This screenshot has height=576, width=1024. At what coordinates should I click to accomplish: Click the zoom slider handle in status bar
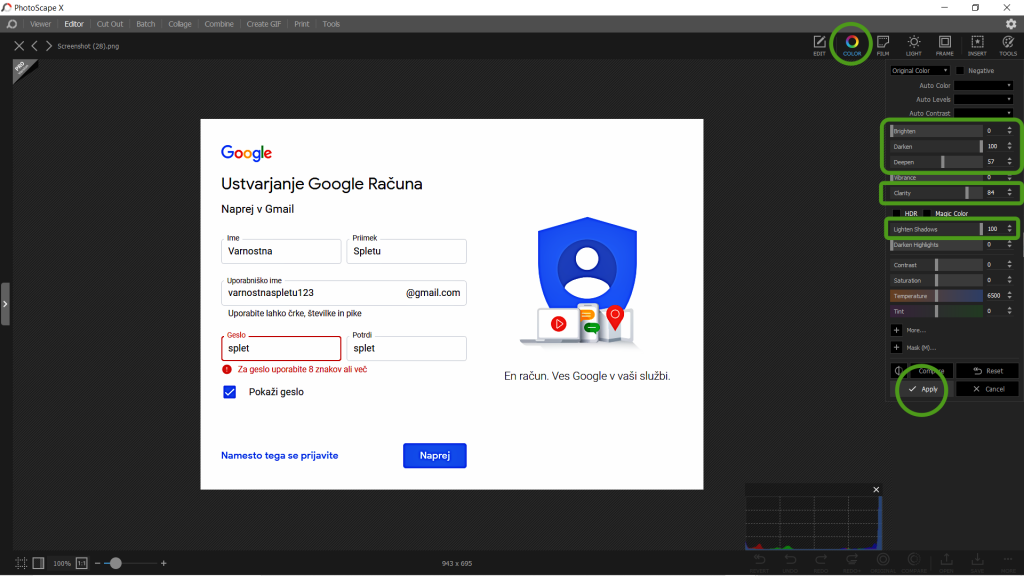(x=116, y=563)
